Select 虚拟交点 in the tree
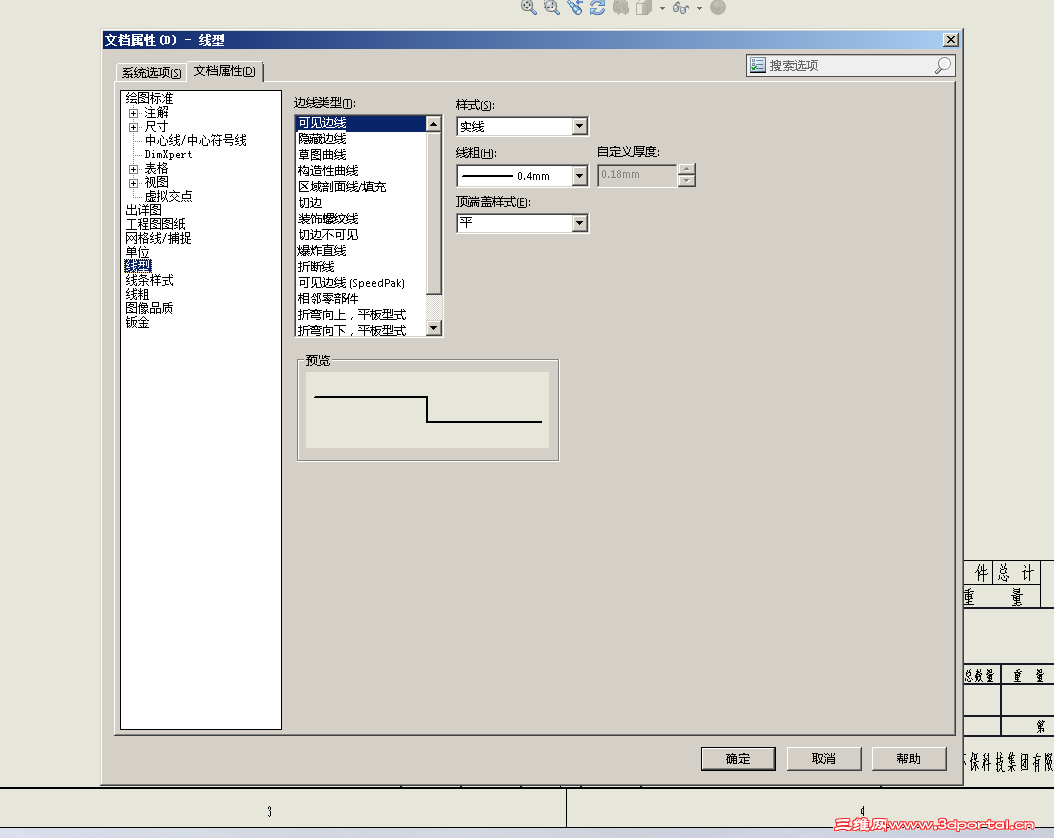 169,196
